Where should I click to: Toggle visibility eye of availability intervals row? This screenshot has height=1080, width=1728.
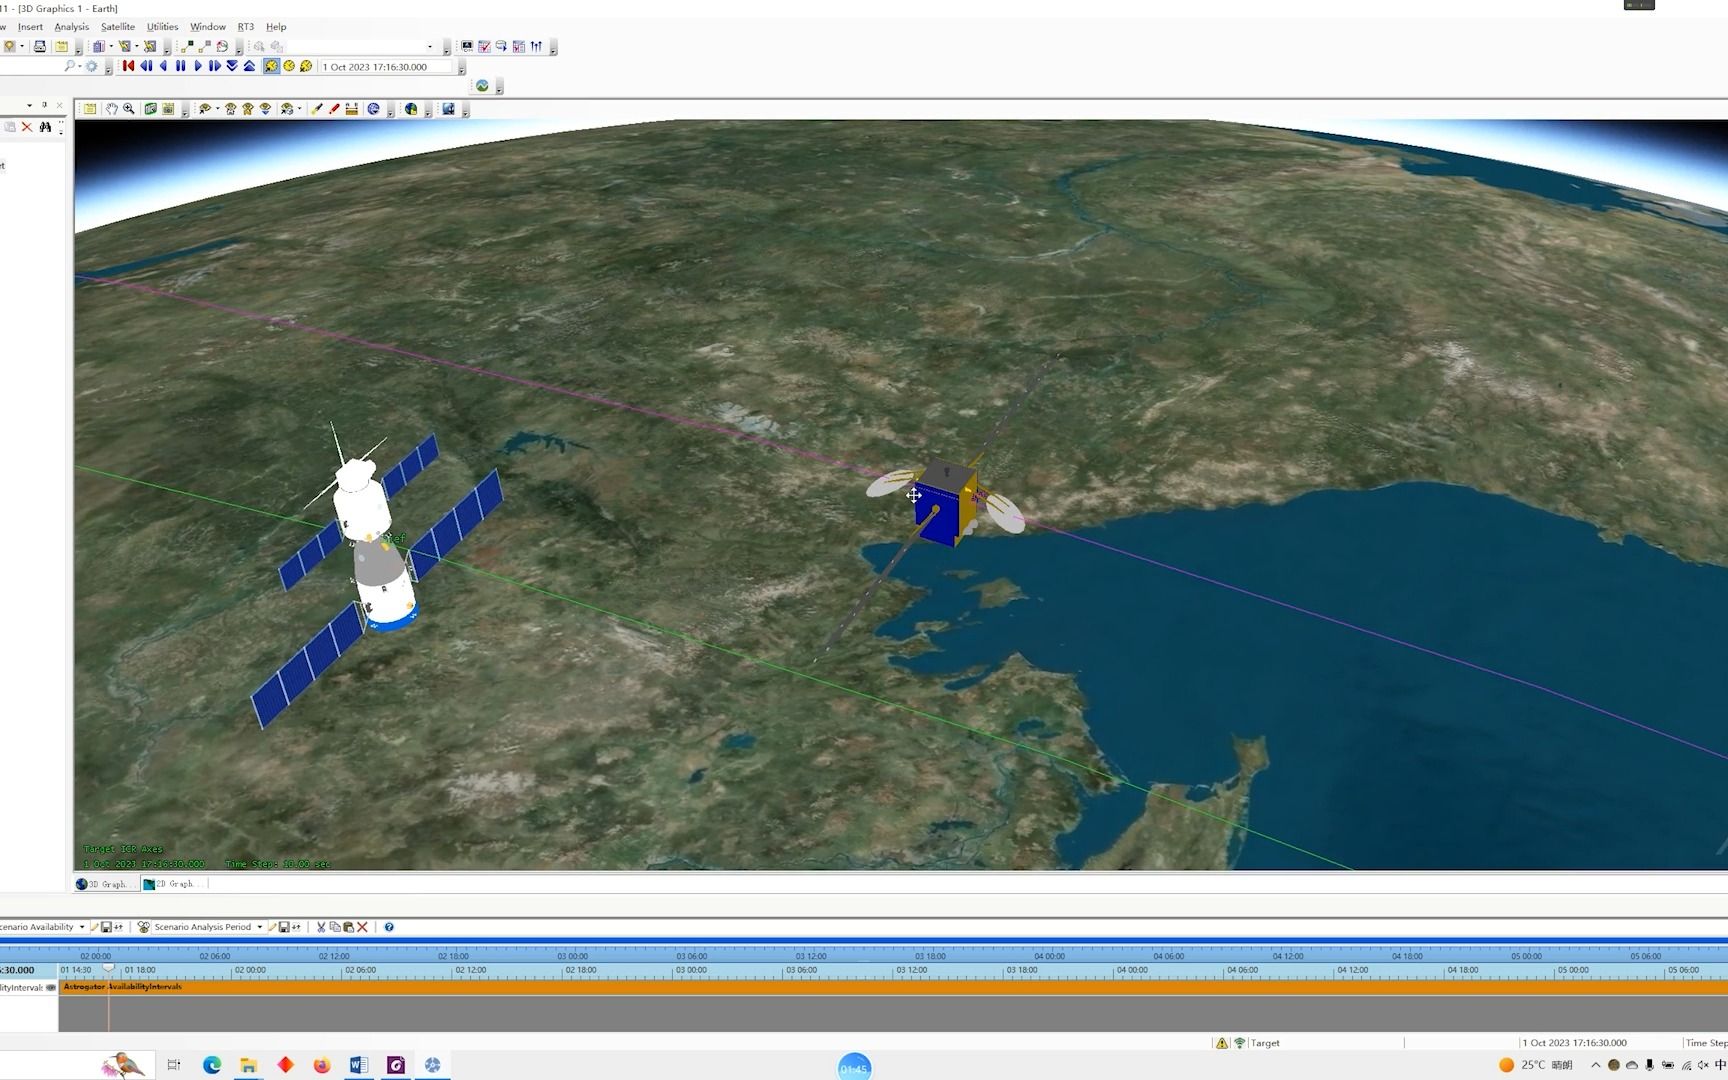(51, 987)
